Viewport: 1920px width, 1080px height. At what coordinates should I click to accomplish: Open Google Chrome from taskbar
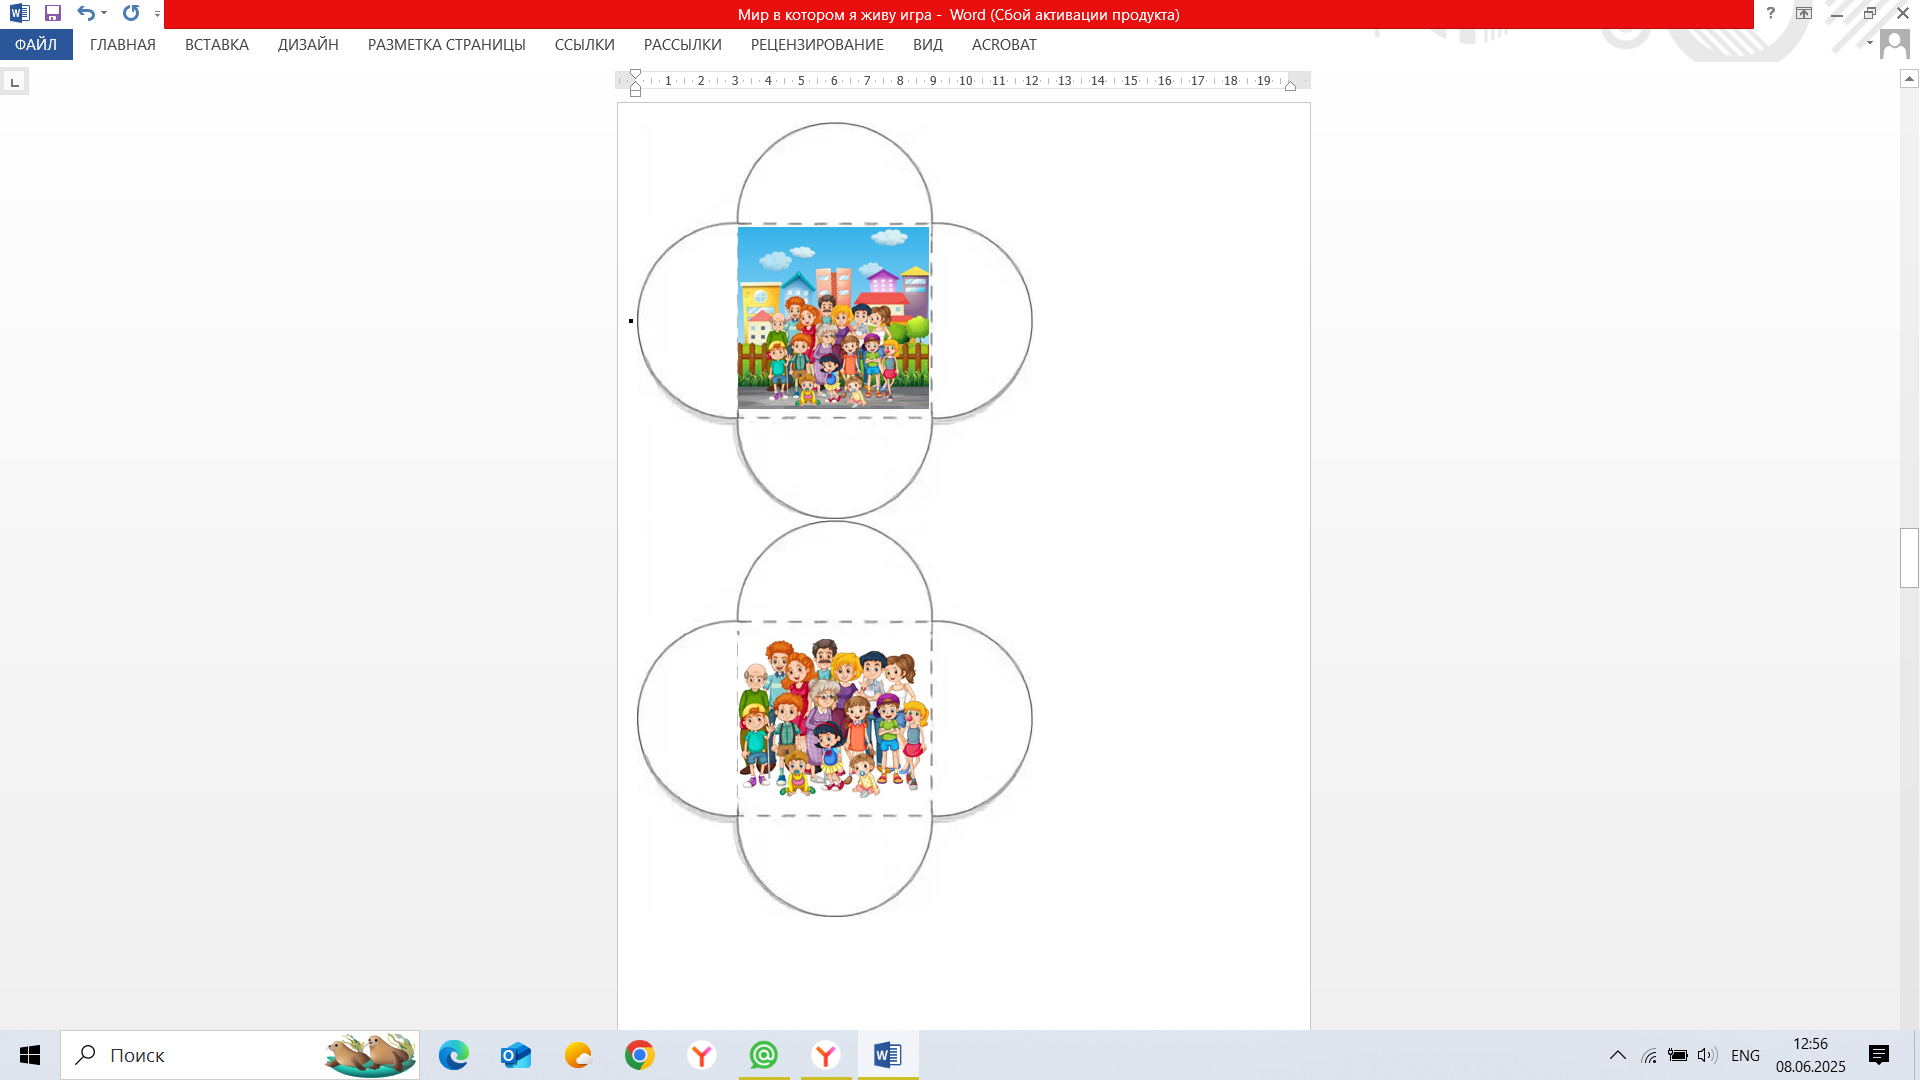[x=640, y=1055]
